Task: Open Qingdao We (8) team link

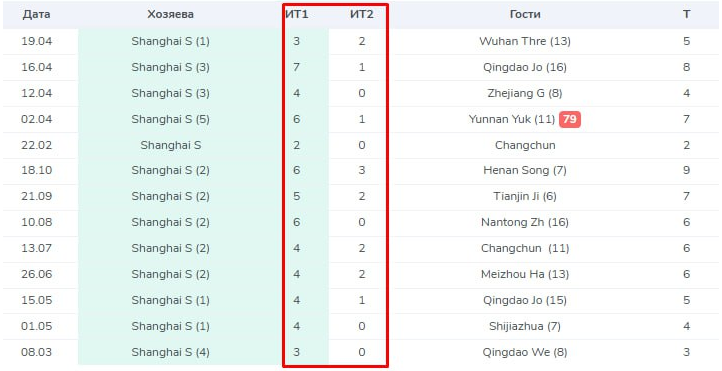Action: click(x=525, y=352)
